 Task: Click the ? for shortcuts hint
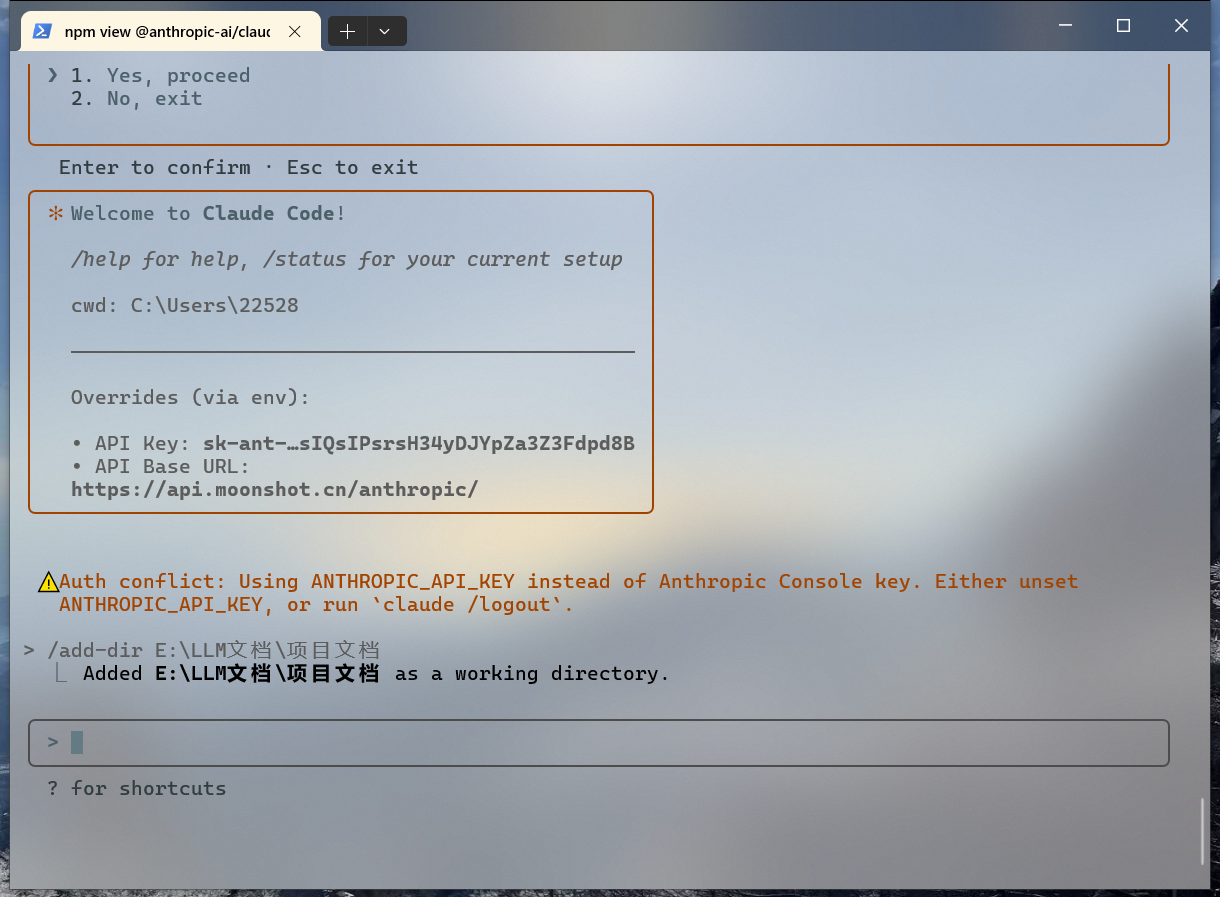[x=137, y=788]
